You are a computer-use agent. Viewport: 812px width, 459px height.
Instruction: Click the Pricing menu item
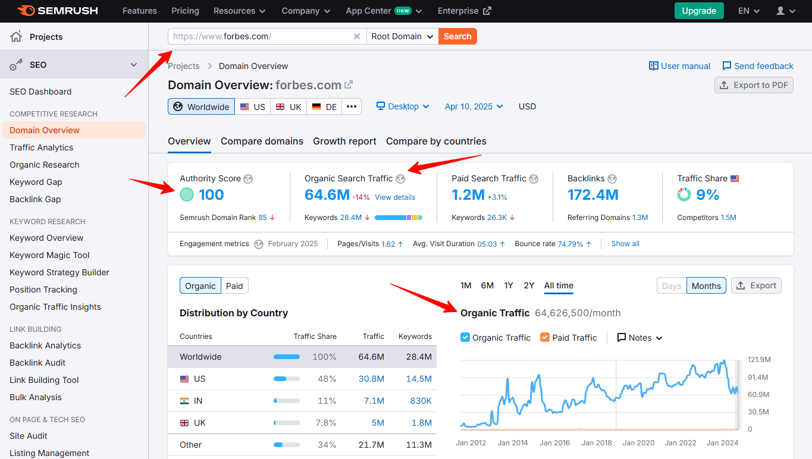185,11
